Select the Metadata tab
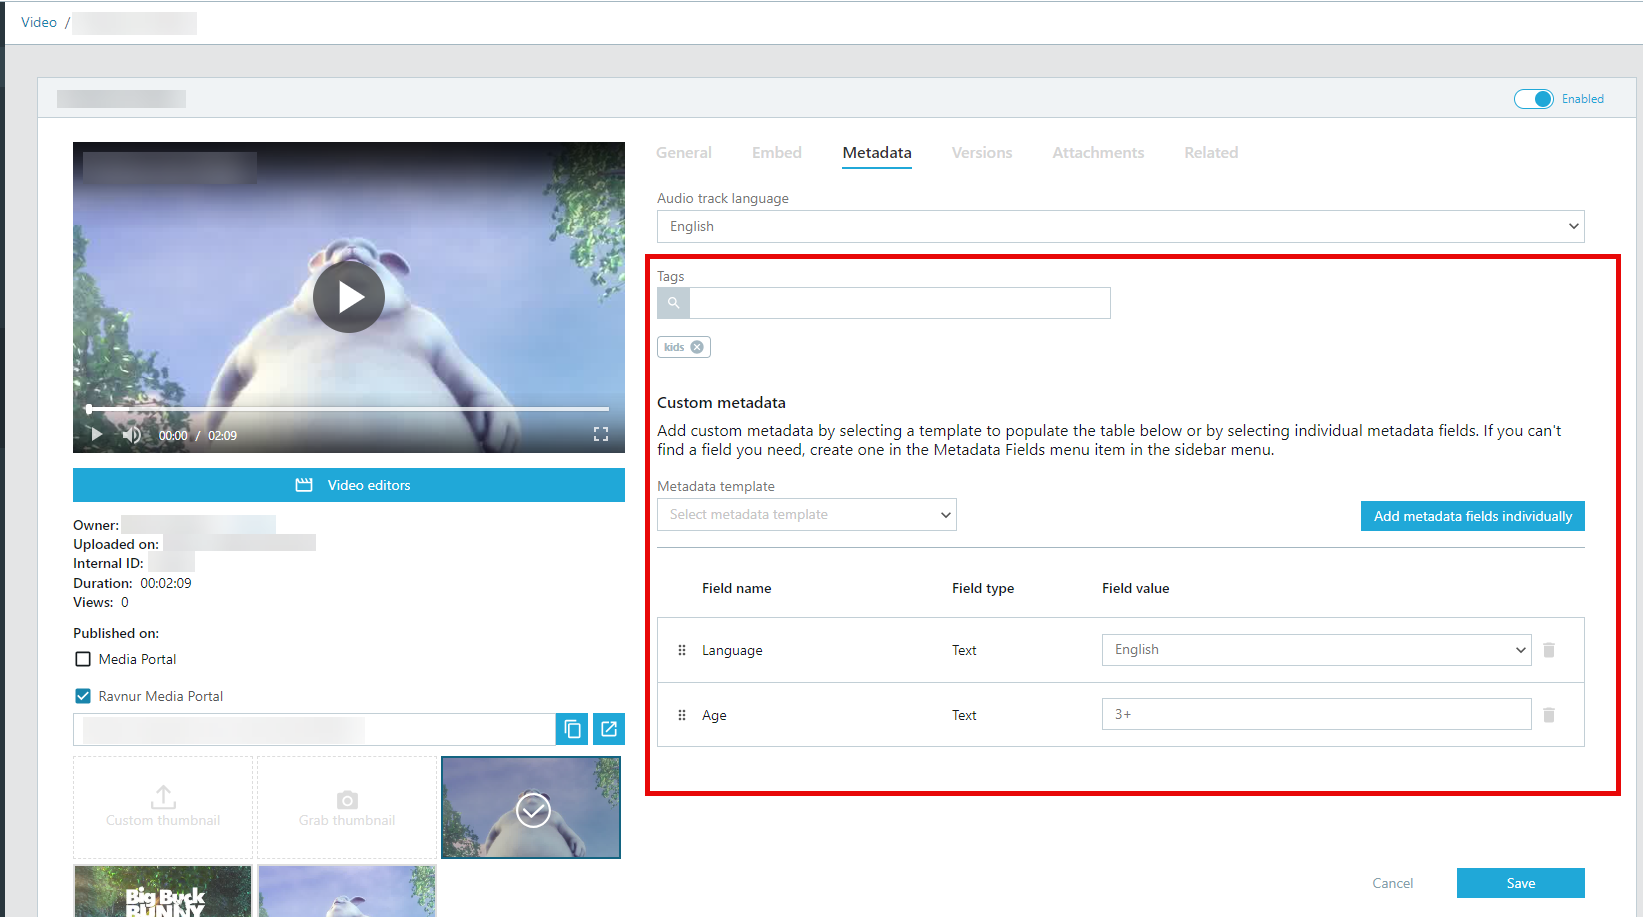The height and width of the screenshot is (917, 1643). 877,153
